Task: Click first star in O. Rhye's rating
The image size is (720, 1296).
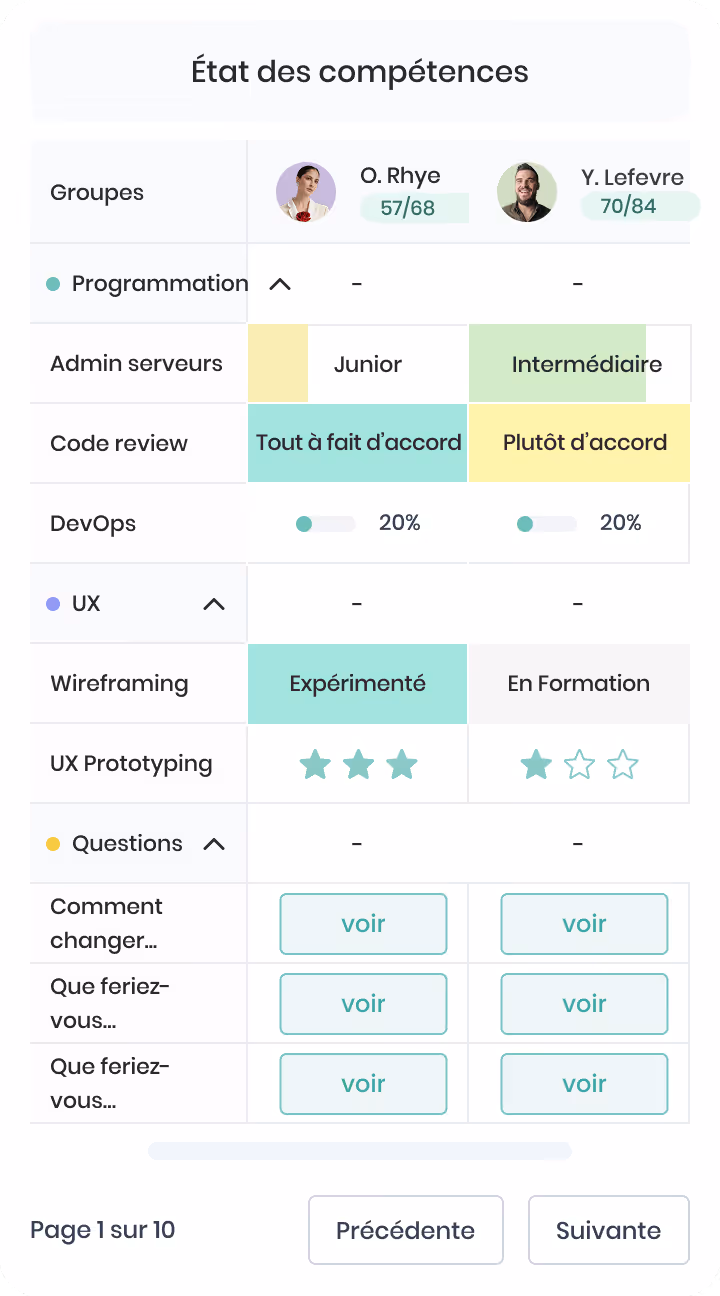Action: pos(316,765)
